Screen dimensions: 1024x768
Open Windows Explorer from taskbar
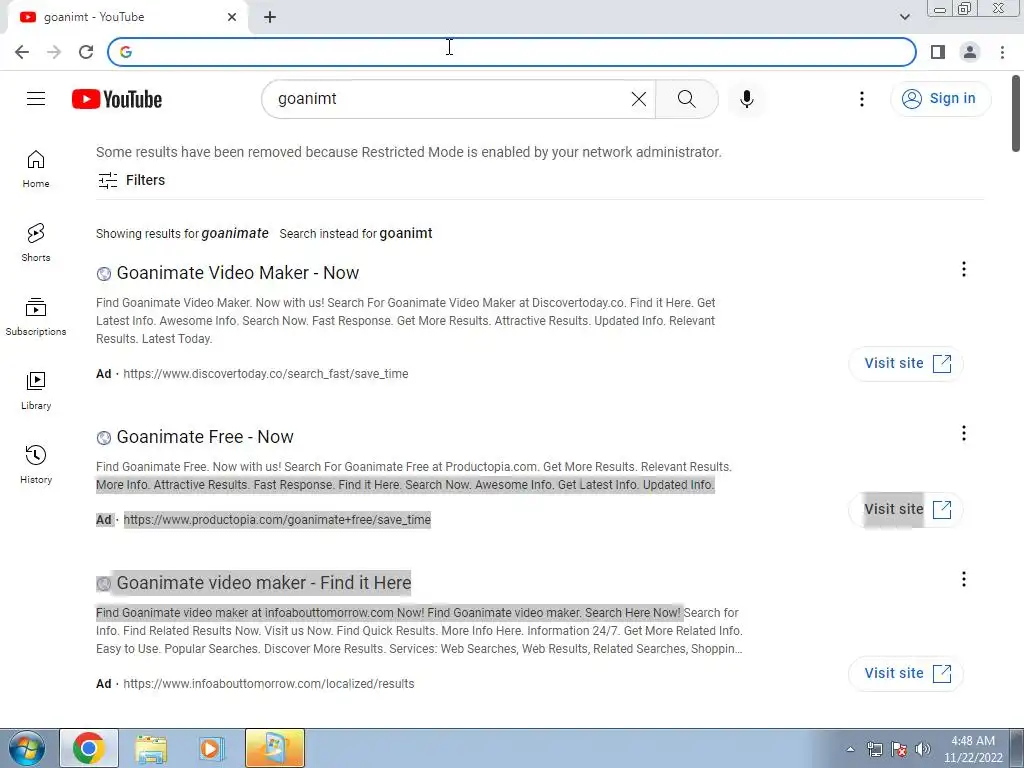click(151, 748)
